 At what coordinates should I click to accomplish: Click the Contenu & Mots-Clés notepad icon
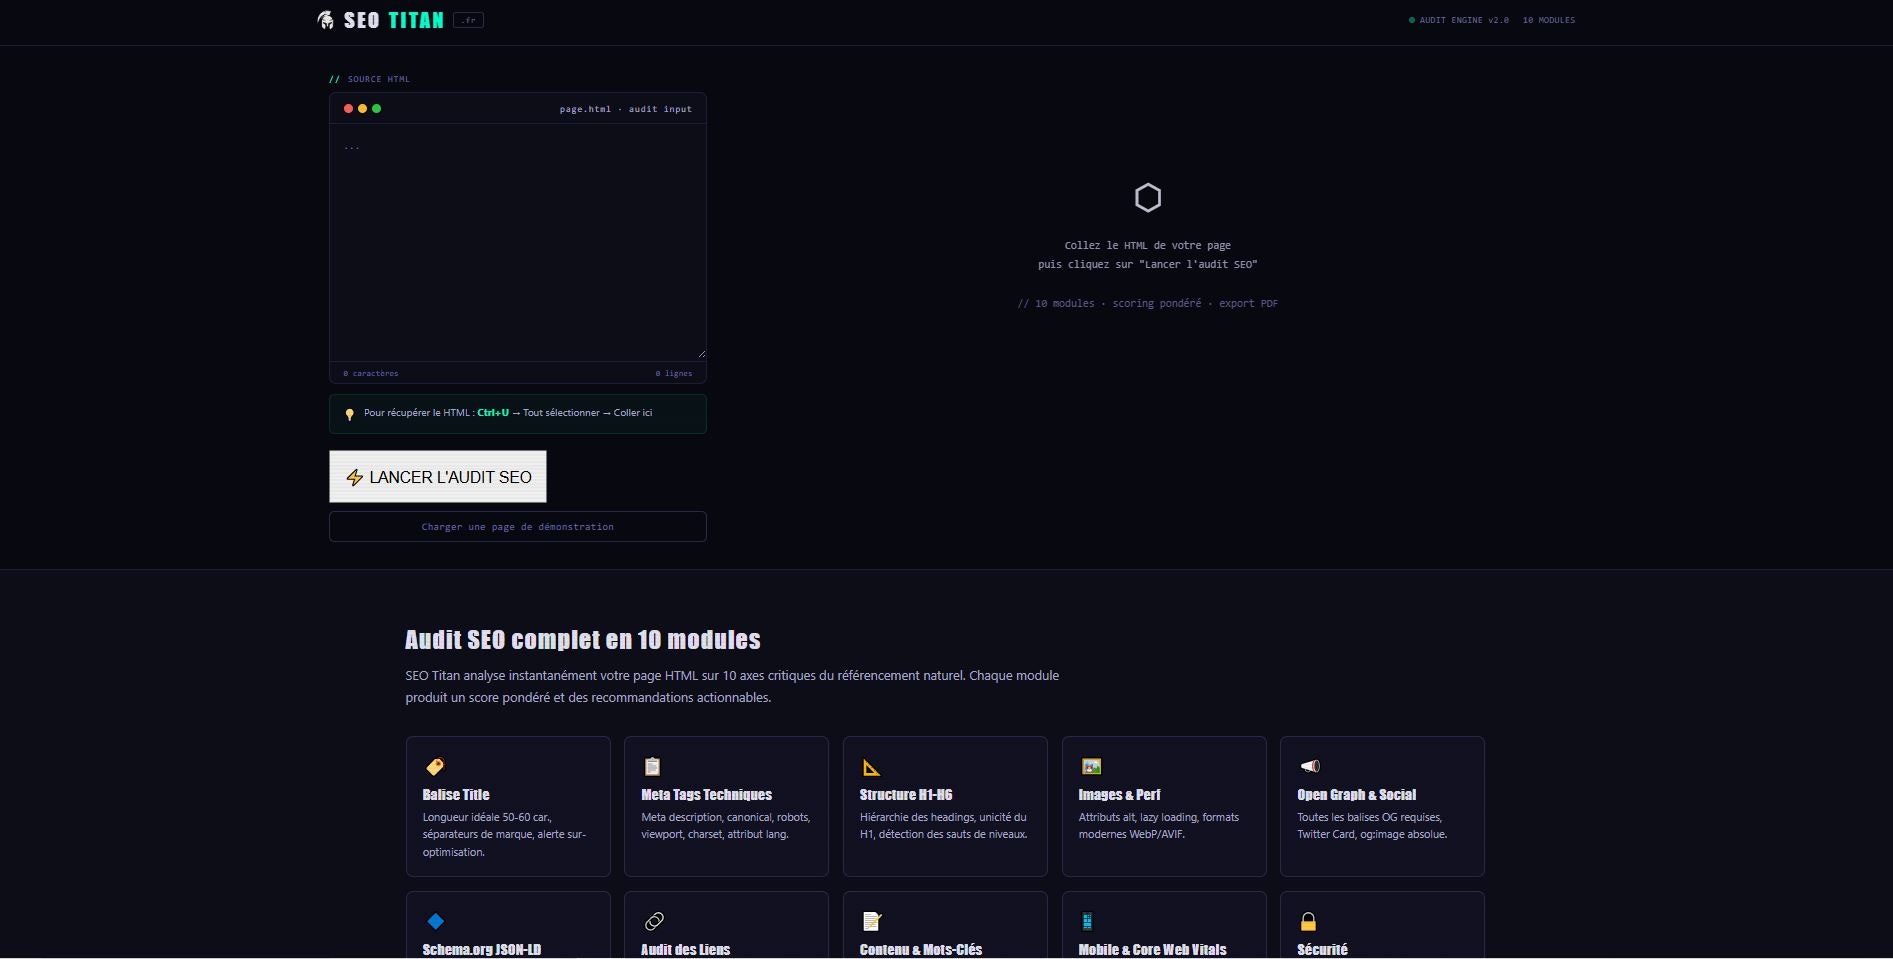click(x=871, y=921)
